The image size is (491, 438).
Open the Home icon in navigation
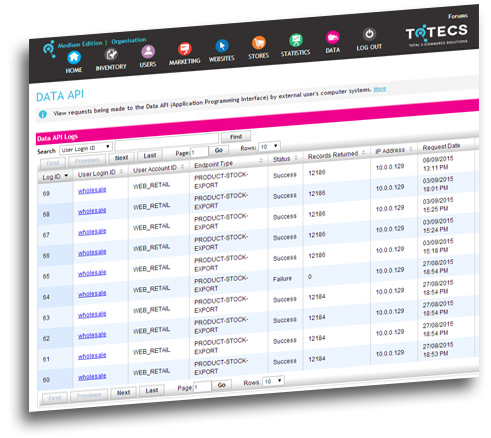[74, 58]
